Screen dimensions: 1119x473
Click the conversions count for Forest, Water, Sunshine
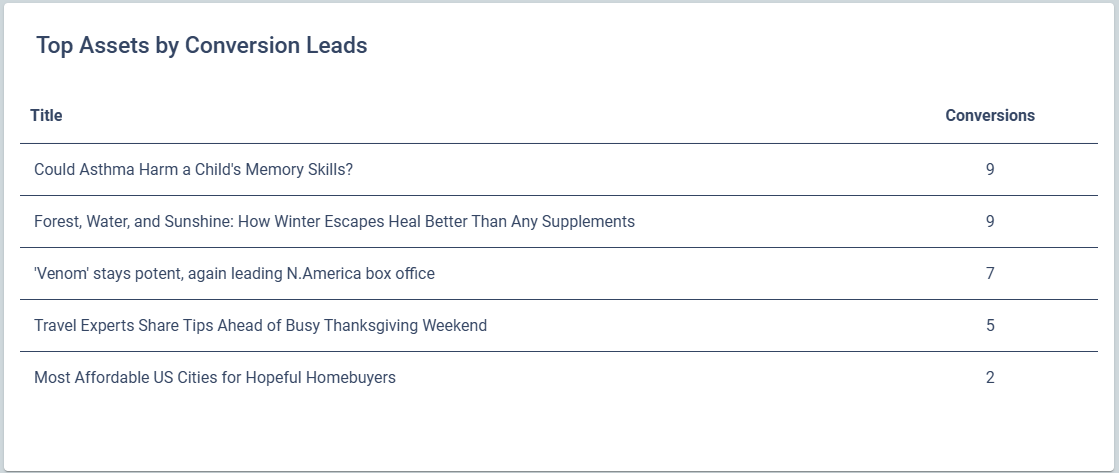(989, 222)
